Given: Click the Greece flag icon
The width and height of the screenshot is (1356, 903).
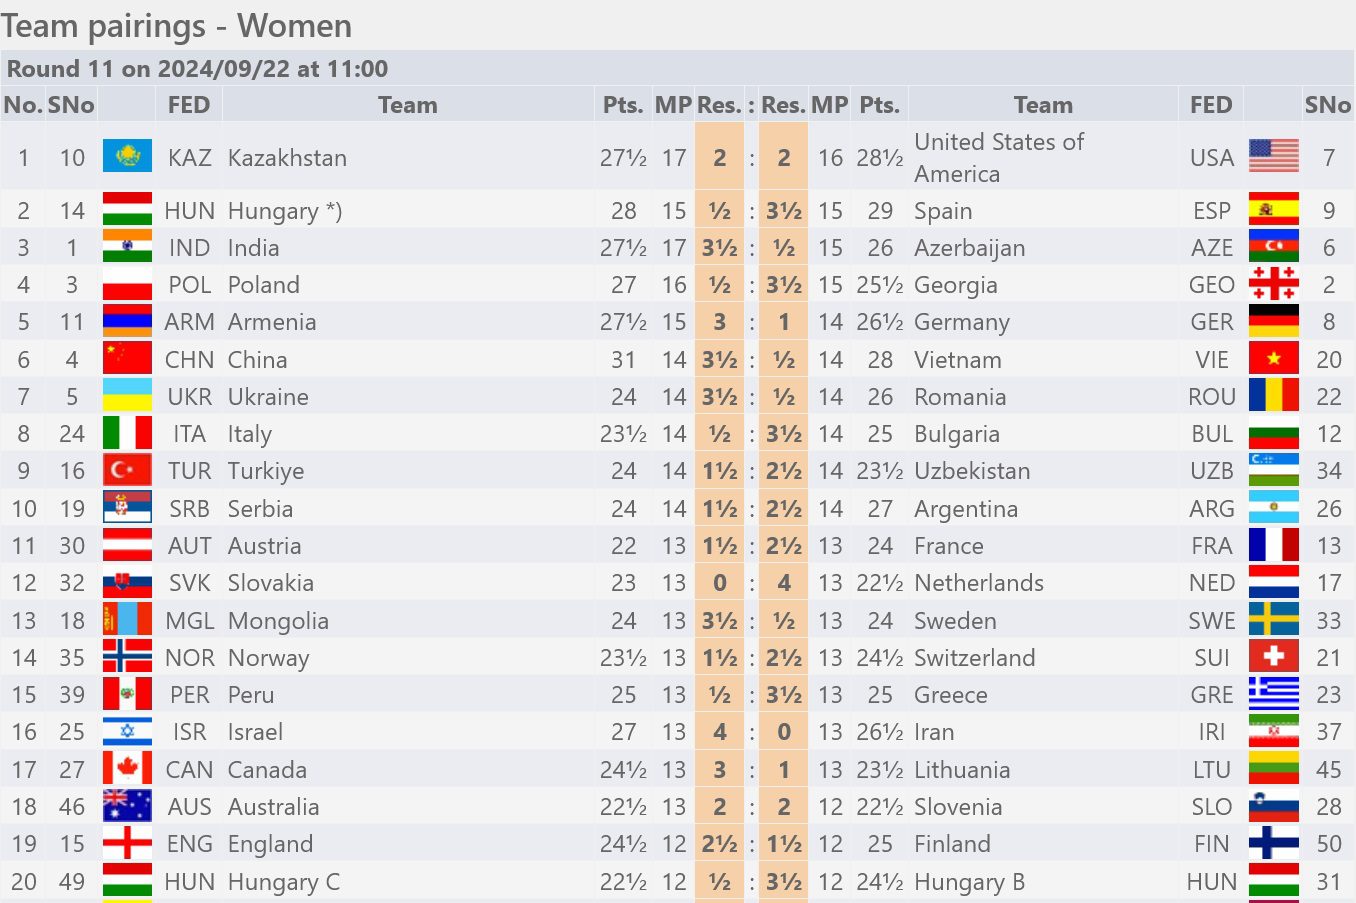Looking at the screenshot, I should coord(1274,694).
